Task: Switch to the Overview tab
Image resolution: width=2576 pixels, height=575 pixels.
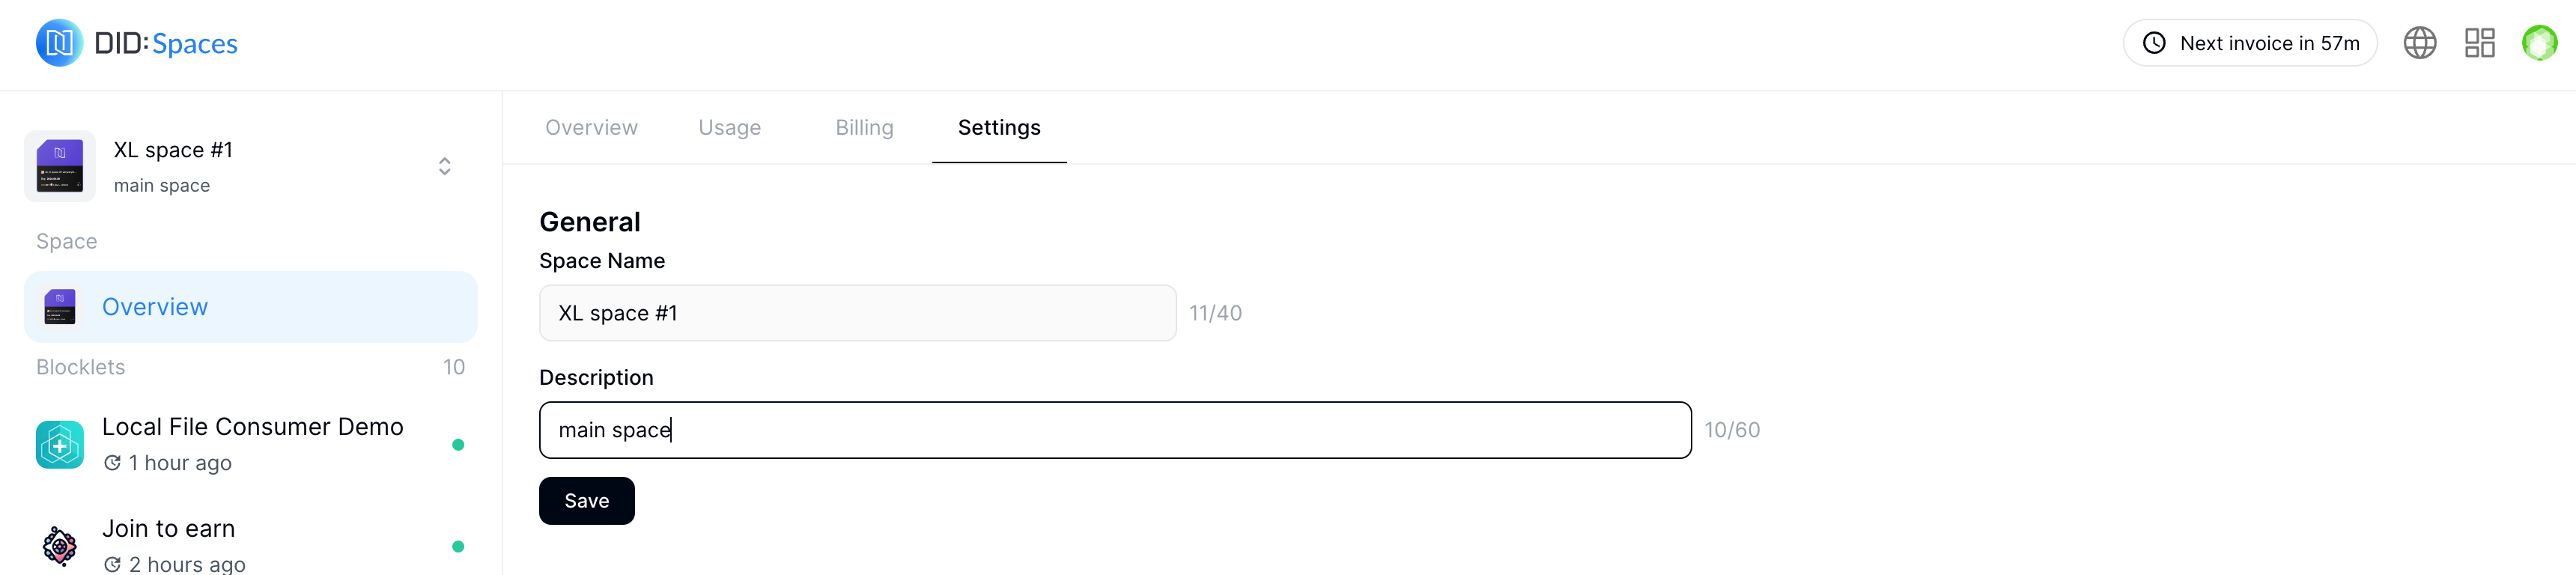Action: [x=591, y=128]
